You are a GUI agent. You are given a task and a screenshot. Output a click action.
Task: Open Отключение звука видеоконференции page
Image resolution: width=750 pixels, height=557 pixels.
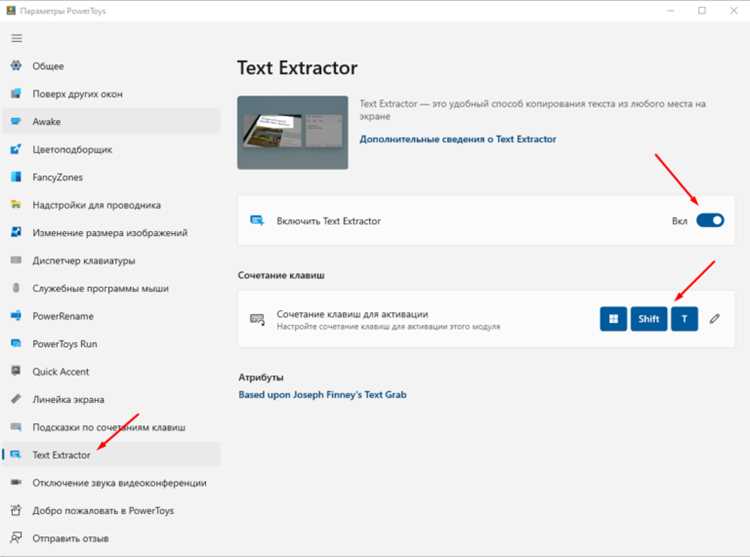pos(111,483)
